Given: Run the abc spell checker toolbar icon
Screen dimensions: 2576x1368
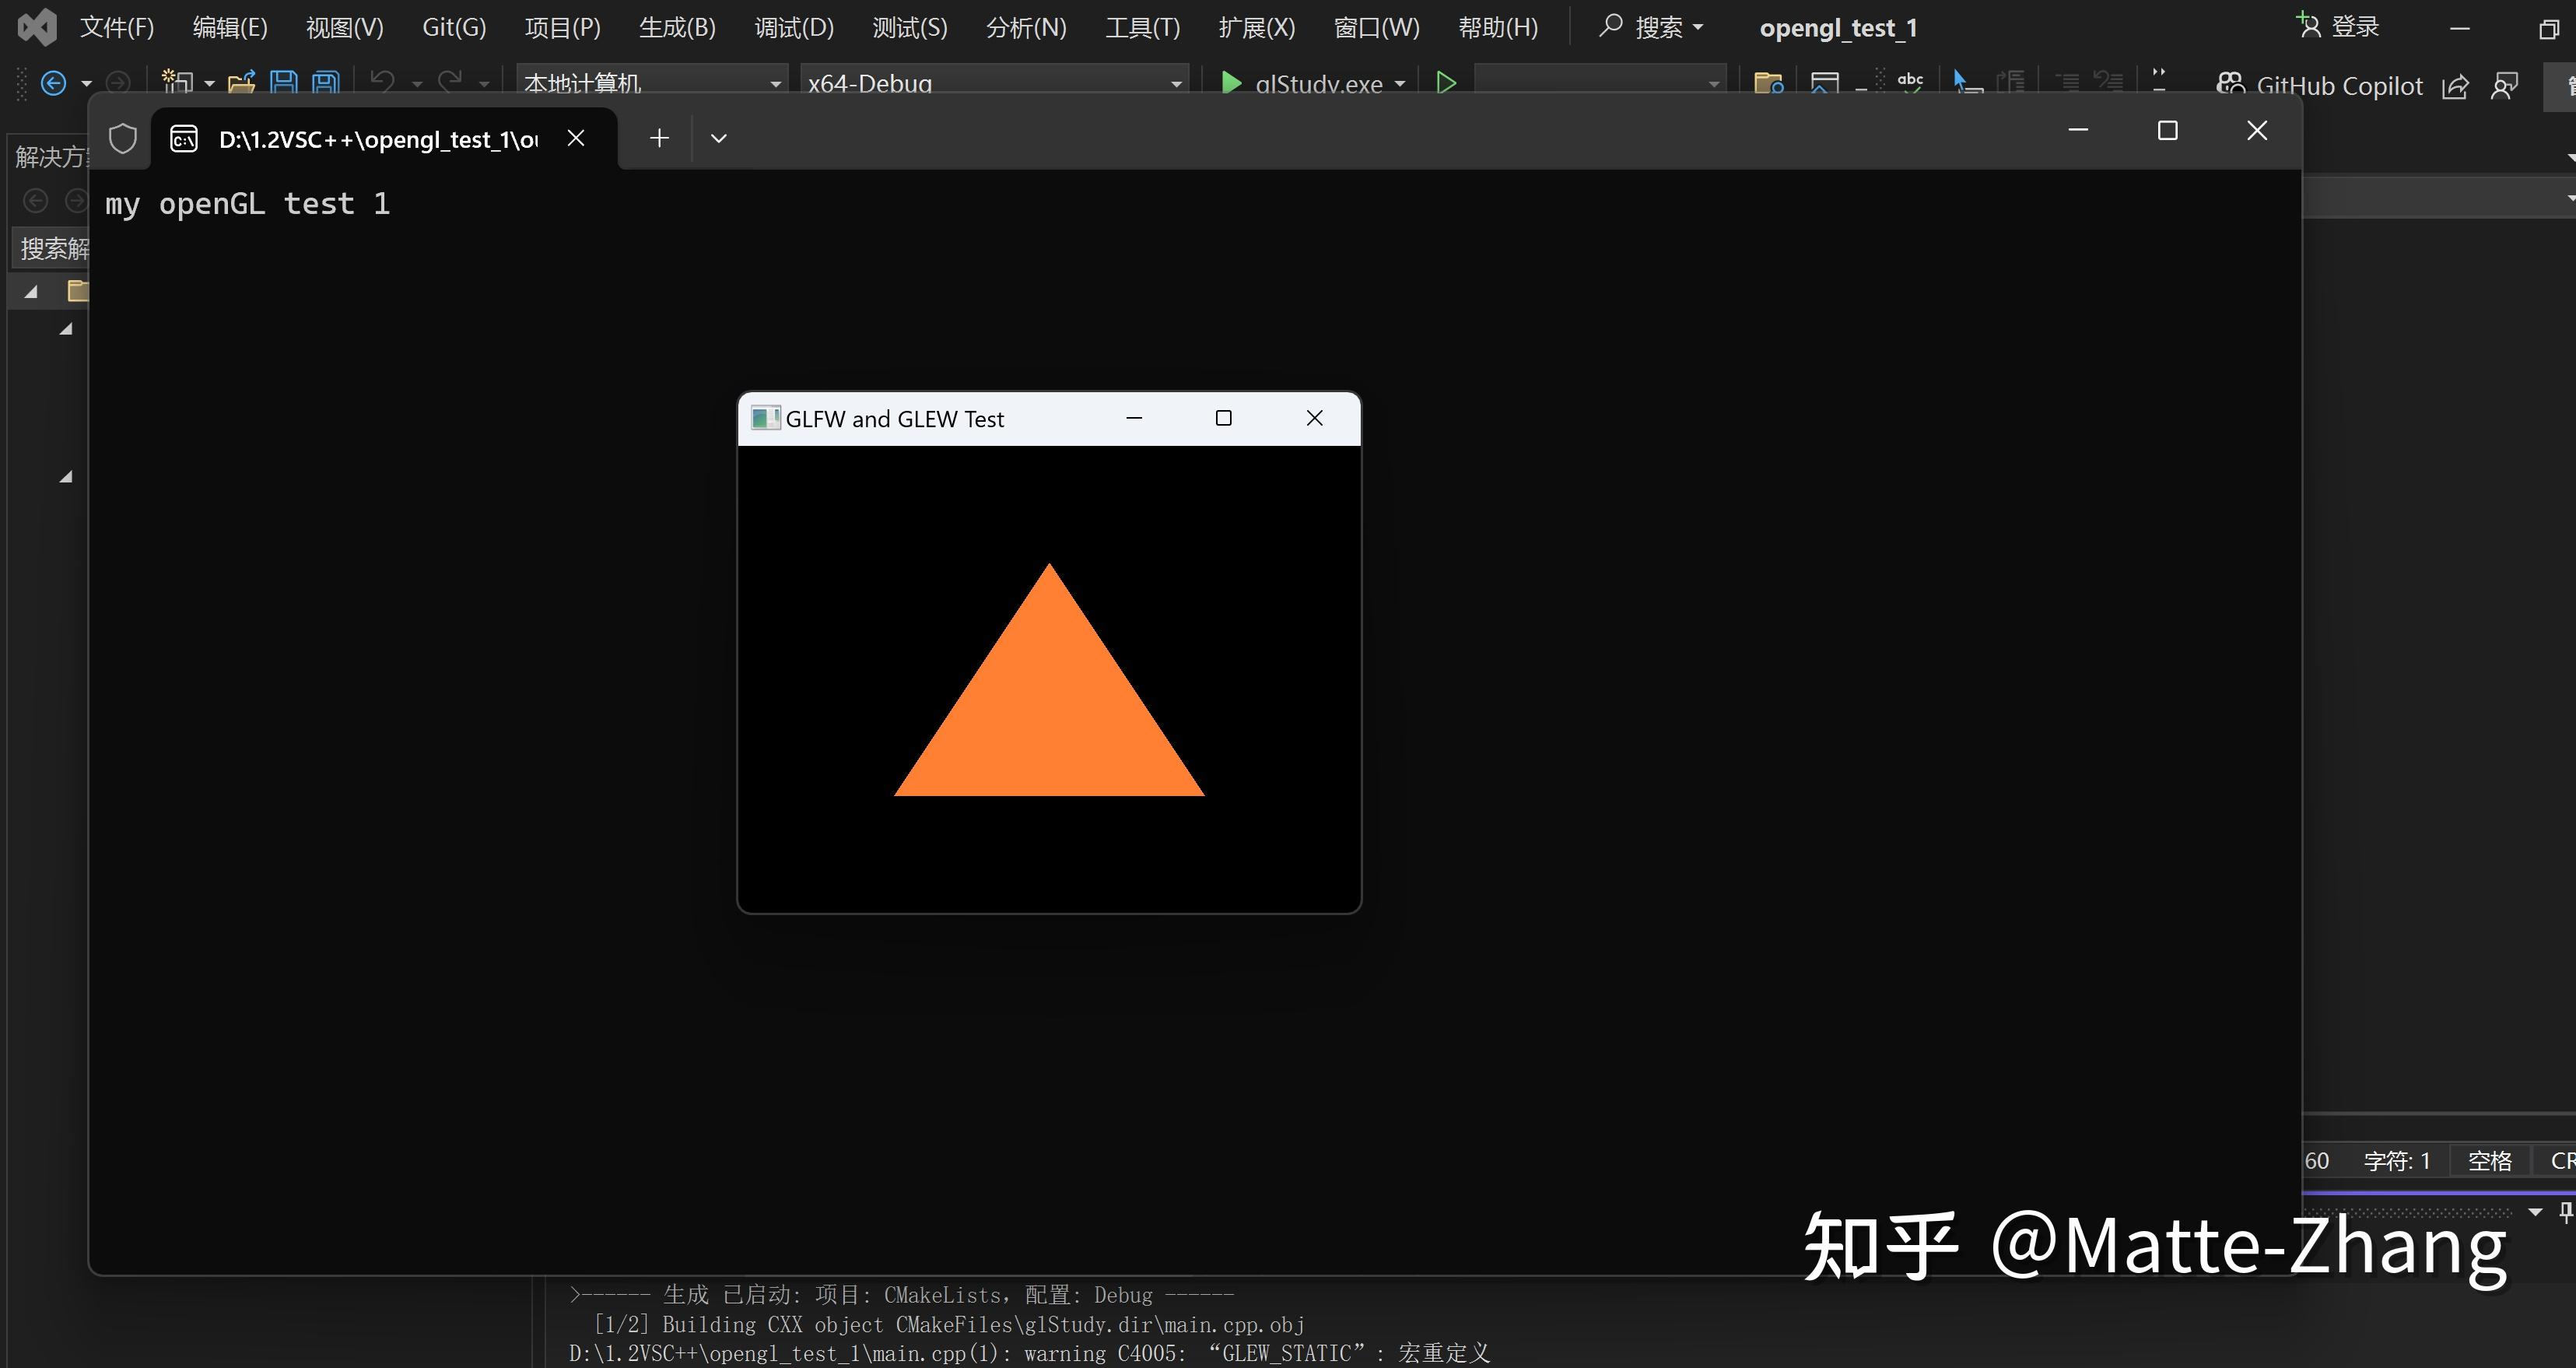Looking at the screenshot, I should click(1910, 82).
